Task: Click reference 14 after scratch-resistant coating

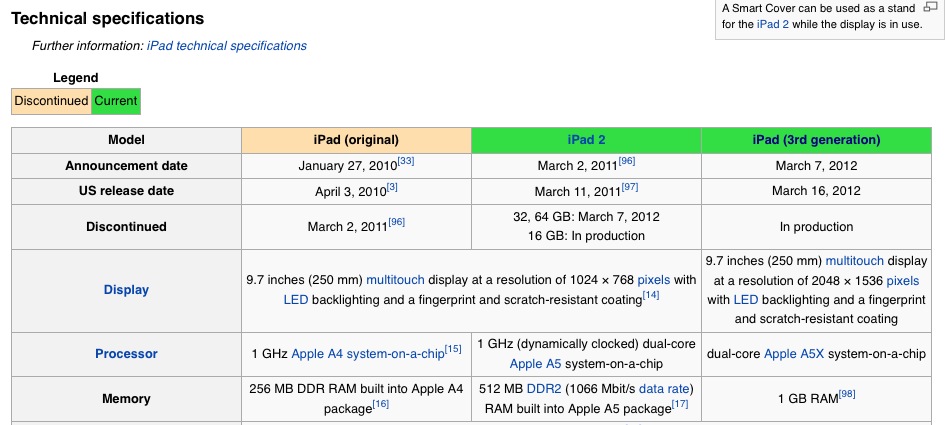Action: (x=651, y=295)
